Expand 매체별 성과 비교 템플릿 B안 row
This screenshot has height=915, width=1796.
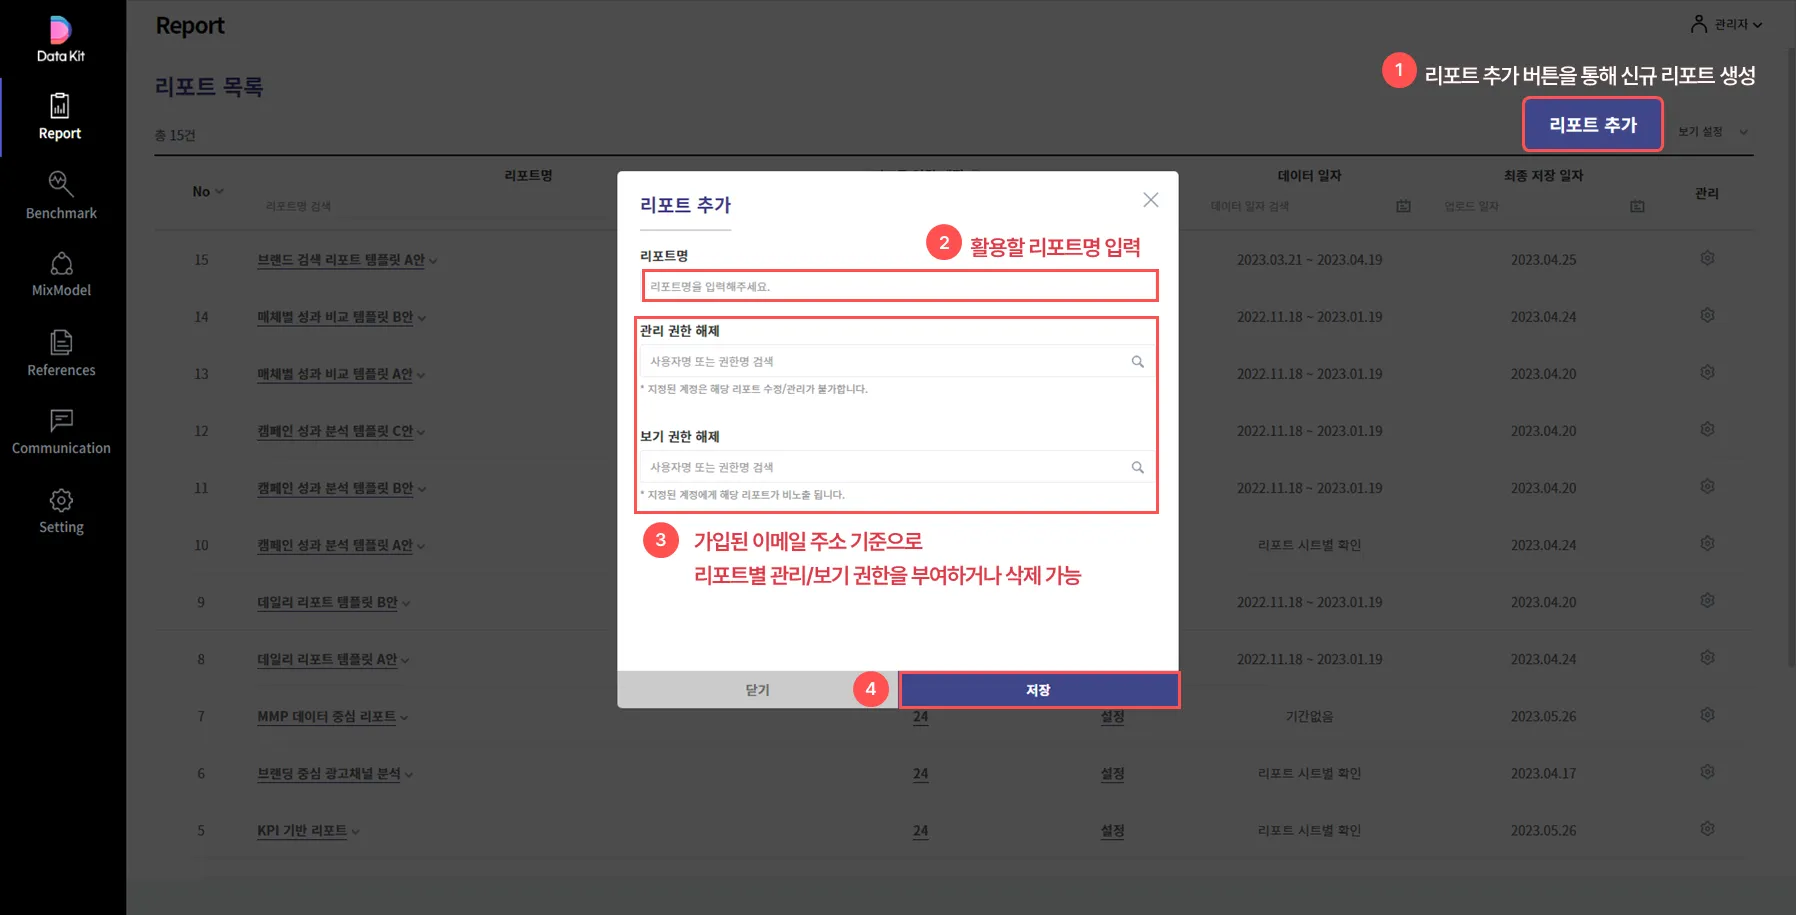point(422,318)
